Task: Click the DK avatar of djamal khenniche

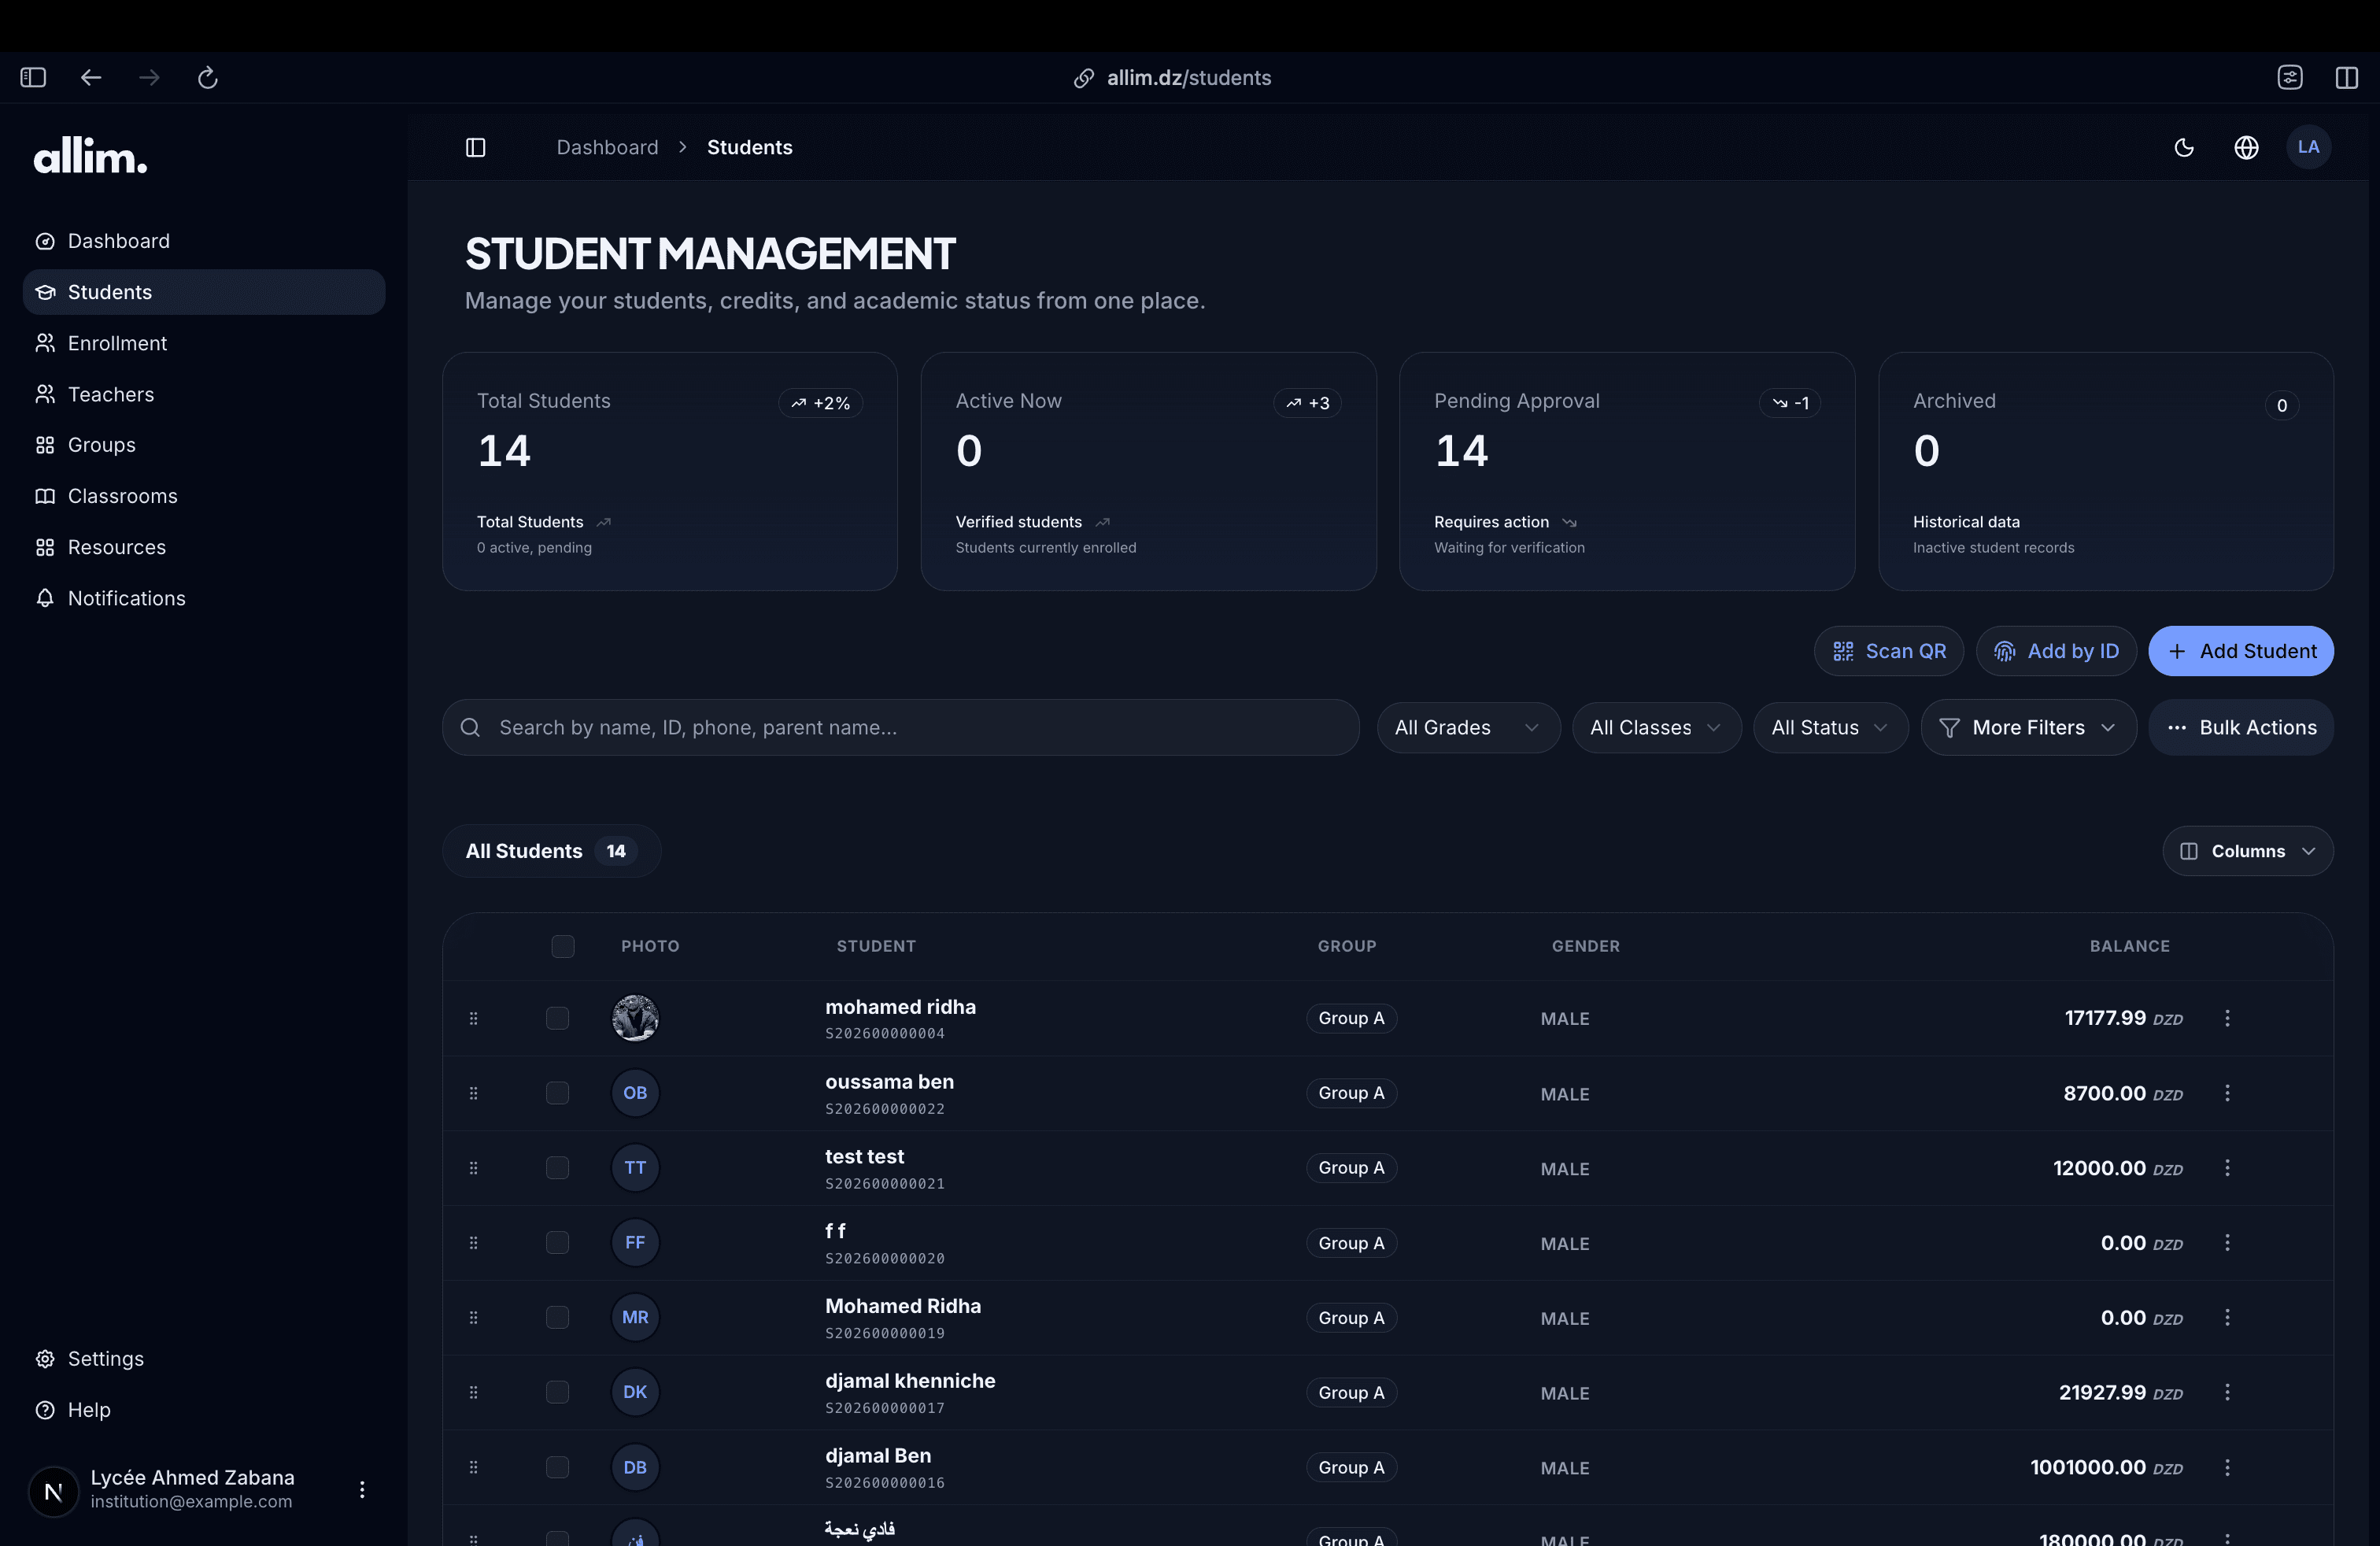Action: point(635,1392)
